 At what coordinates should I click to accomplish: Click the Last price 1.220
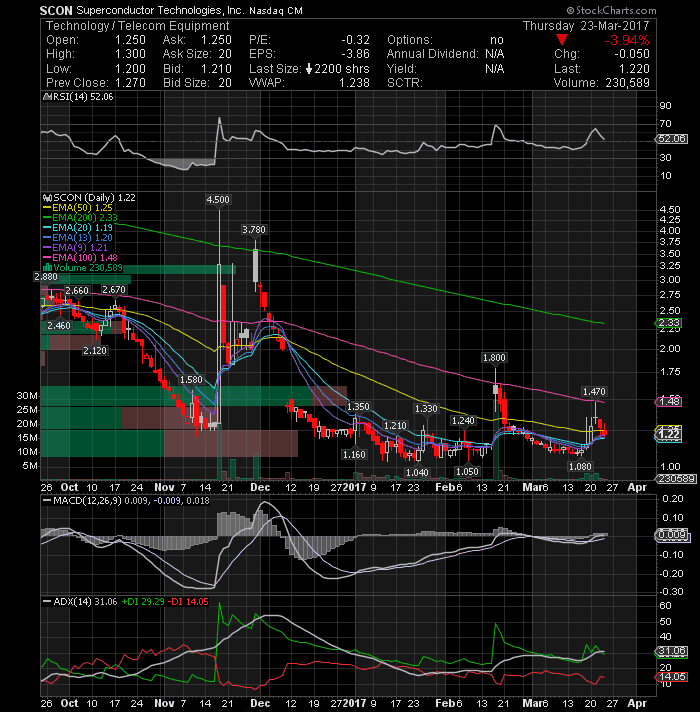634,69
